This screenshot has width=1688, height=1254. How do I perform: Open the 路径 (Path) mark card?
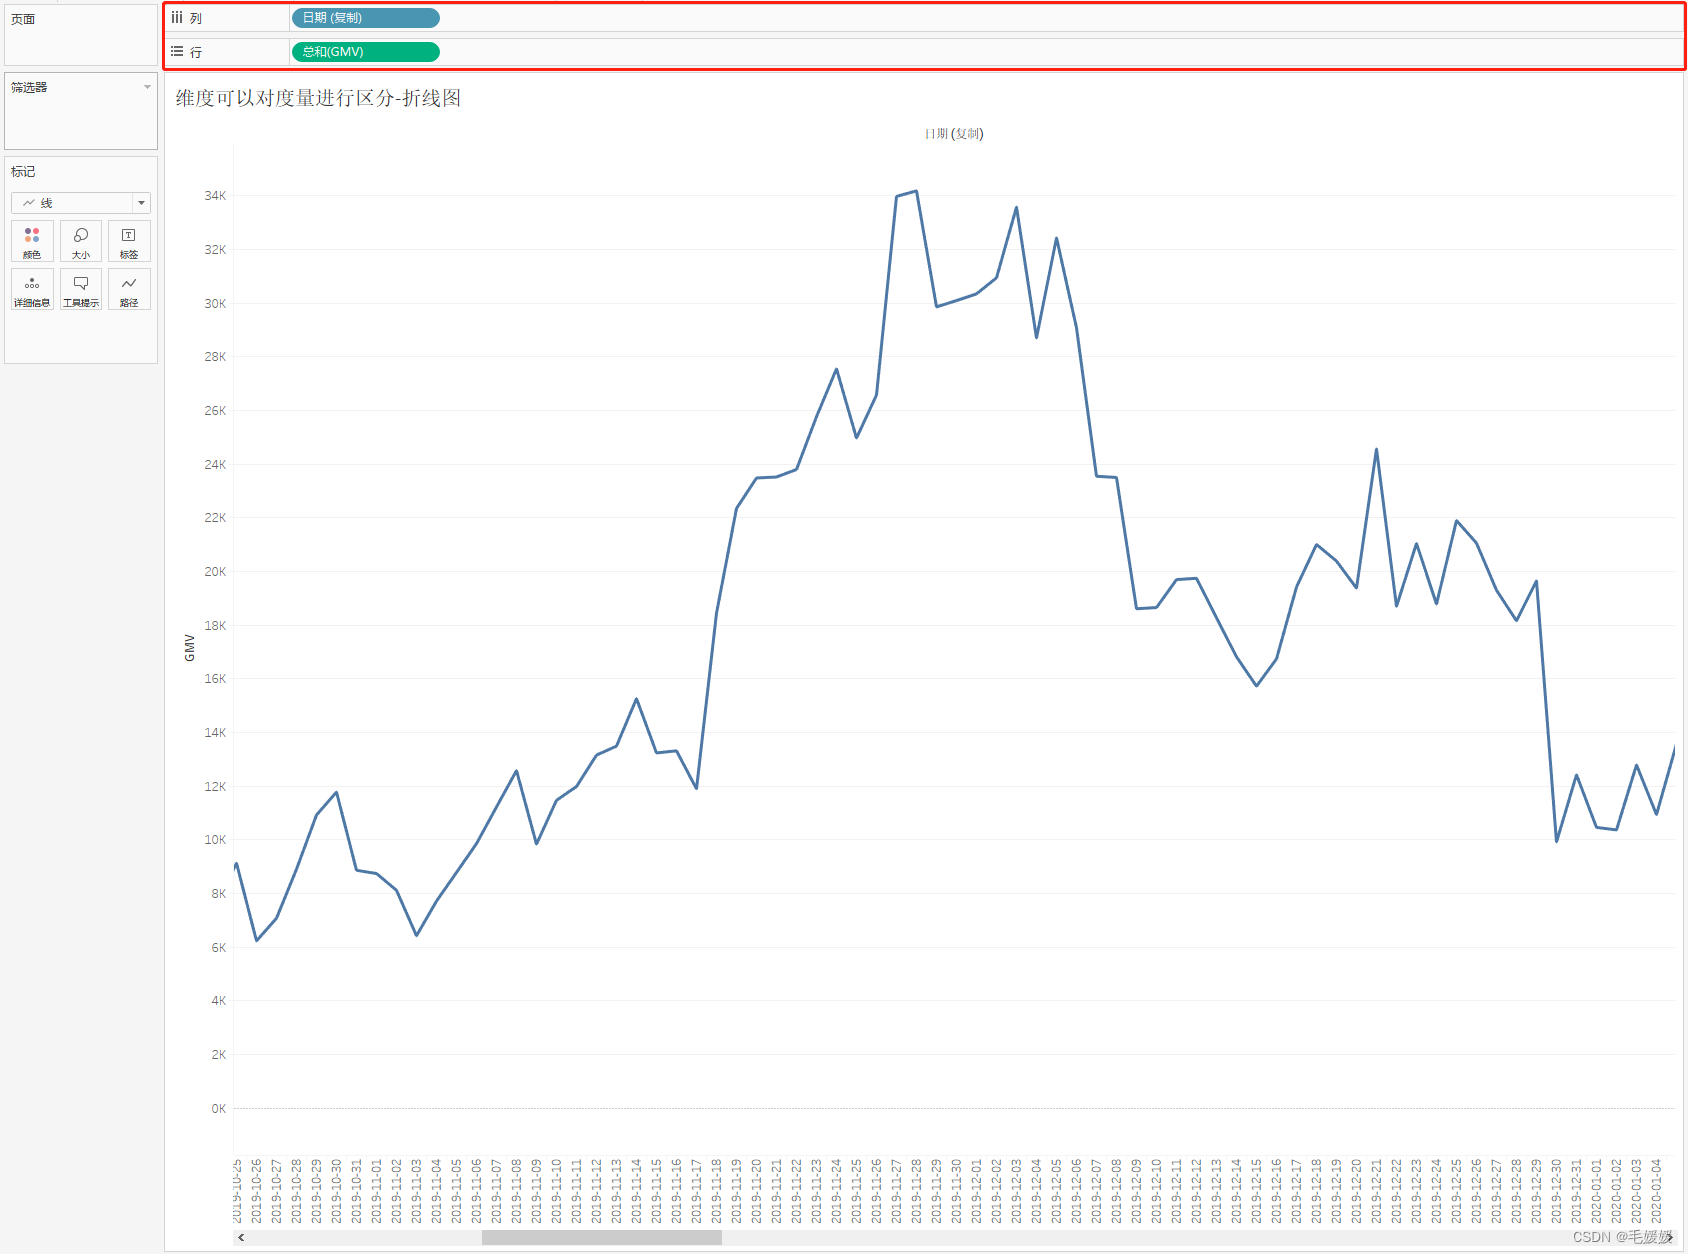pos(129,289)
